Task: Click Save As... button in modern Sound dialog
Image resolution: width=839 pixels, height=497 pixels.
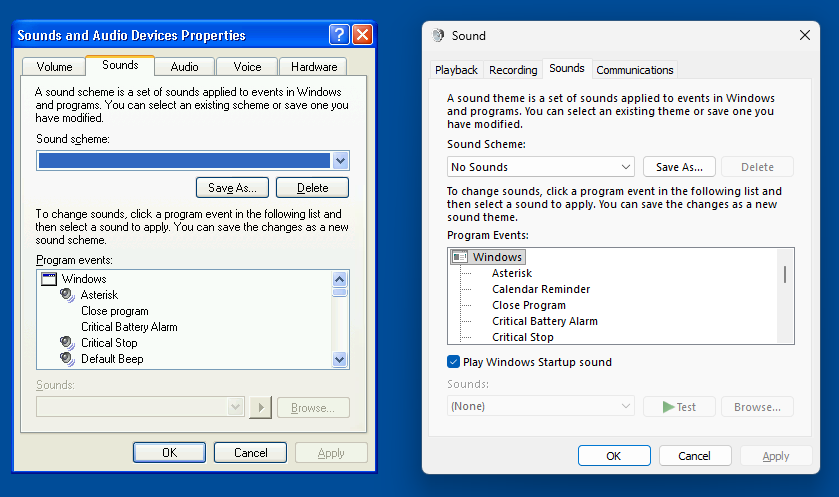Action: (x=680, y=167)
